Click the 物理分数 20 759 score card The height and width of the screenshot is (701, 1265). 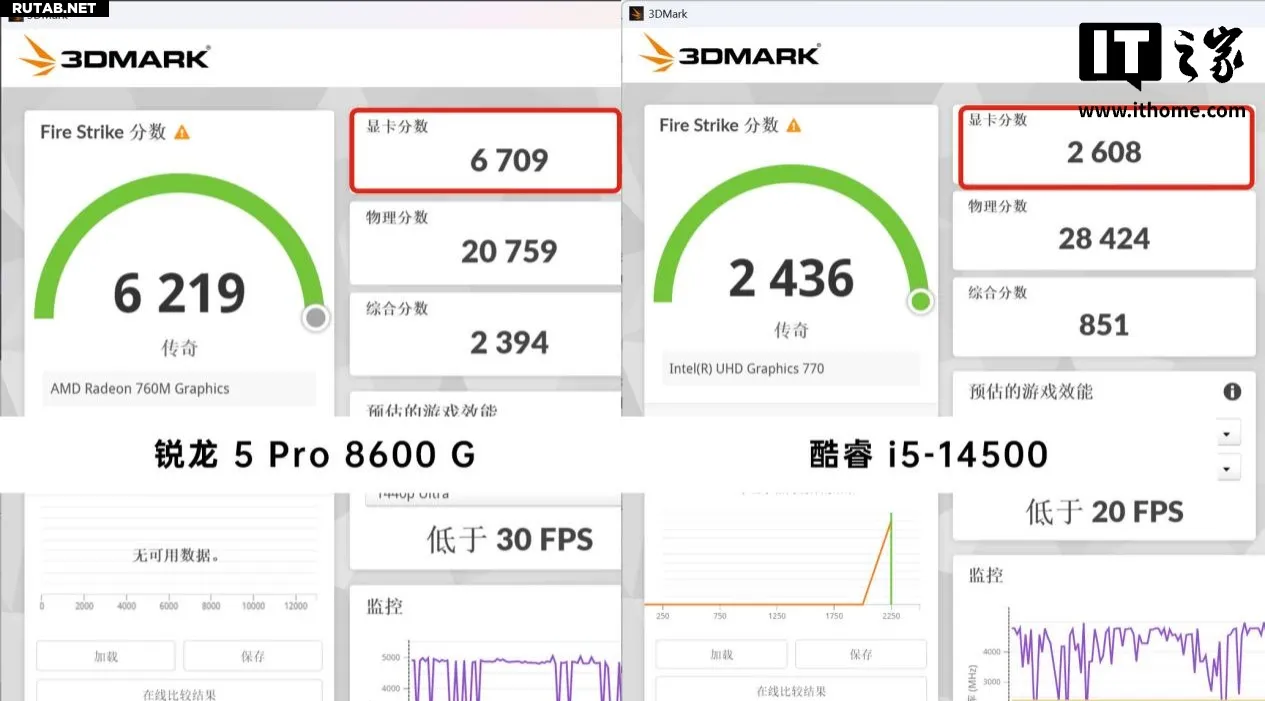point(485,243)
